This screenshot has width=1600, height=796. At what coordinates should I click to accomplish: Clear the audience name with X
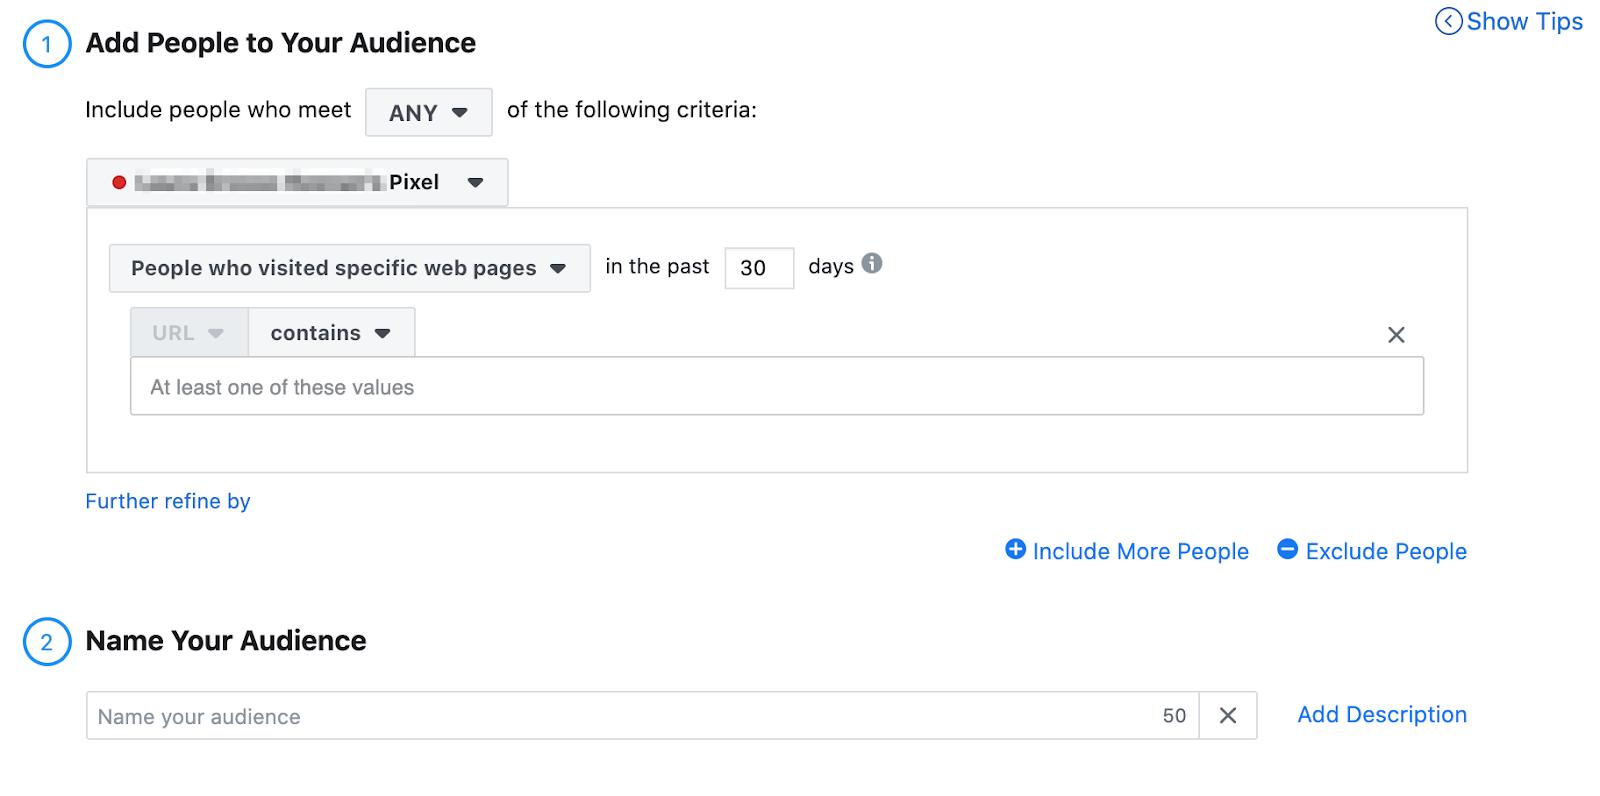pos(1228,716)
